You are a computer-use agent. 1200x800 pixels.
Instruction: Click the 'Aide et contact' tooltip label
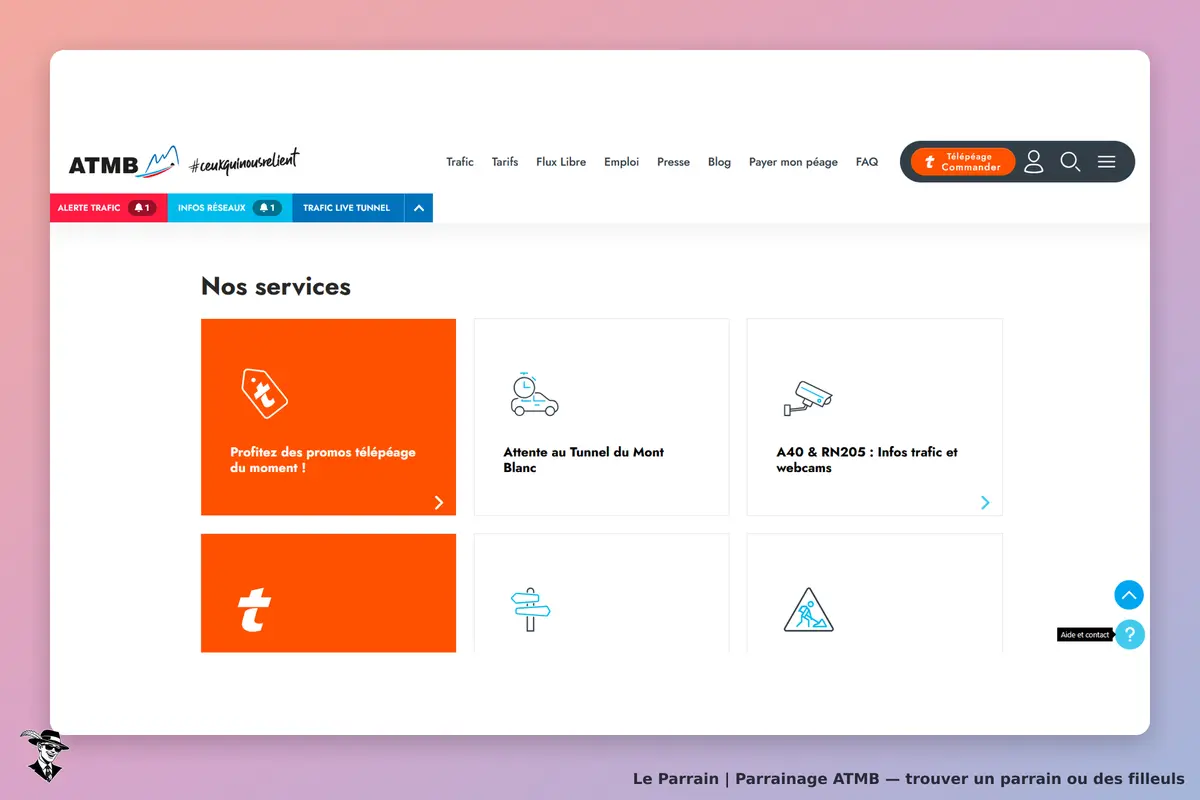point(1085,635)
